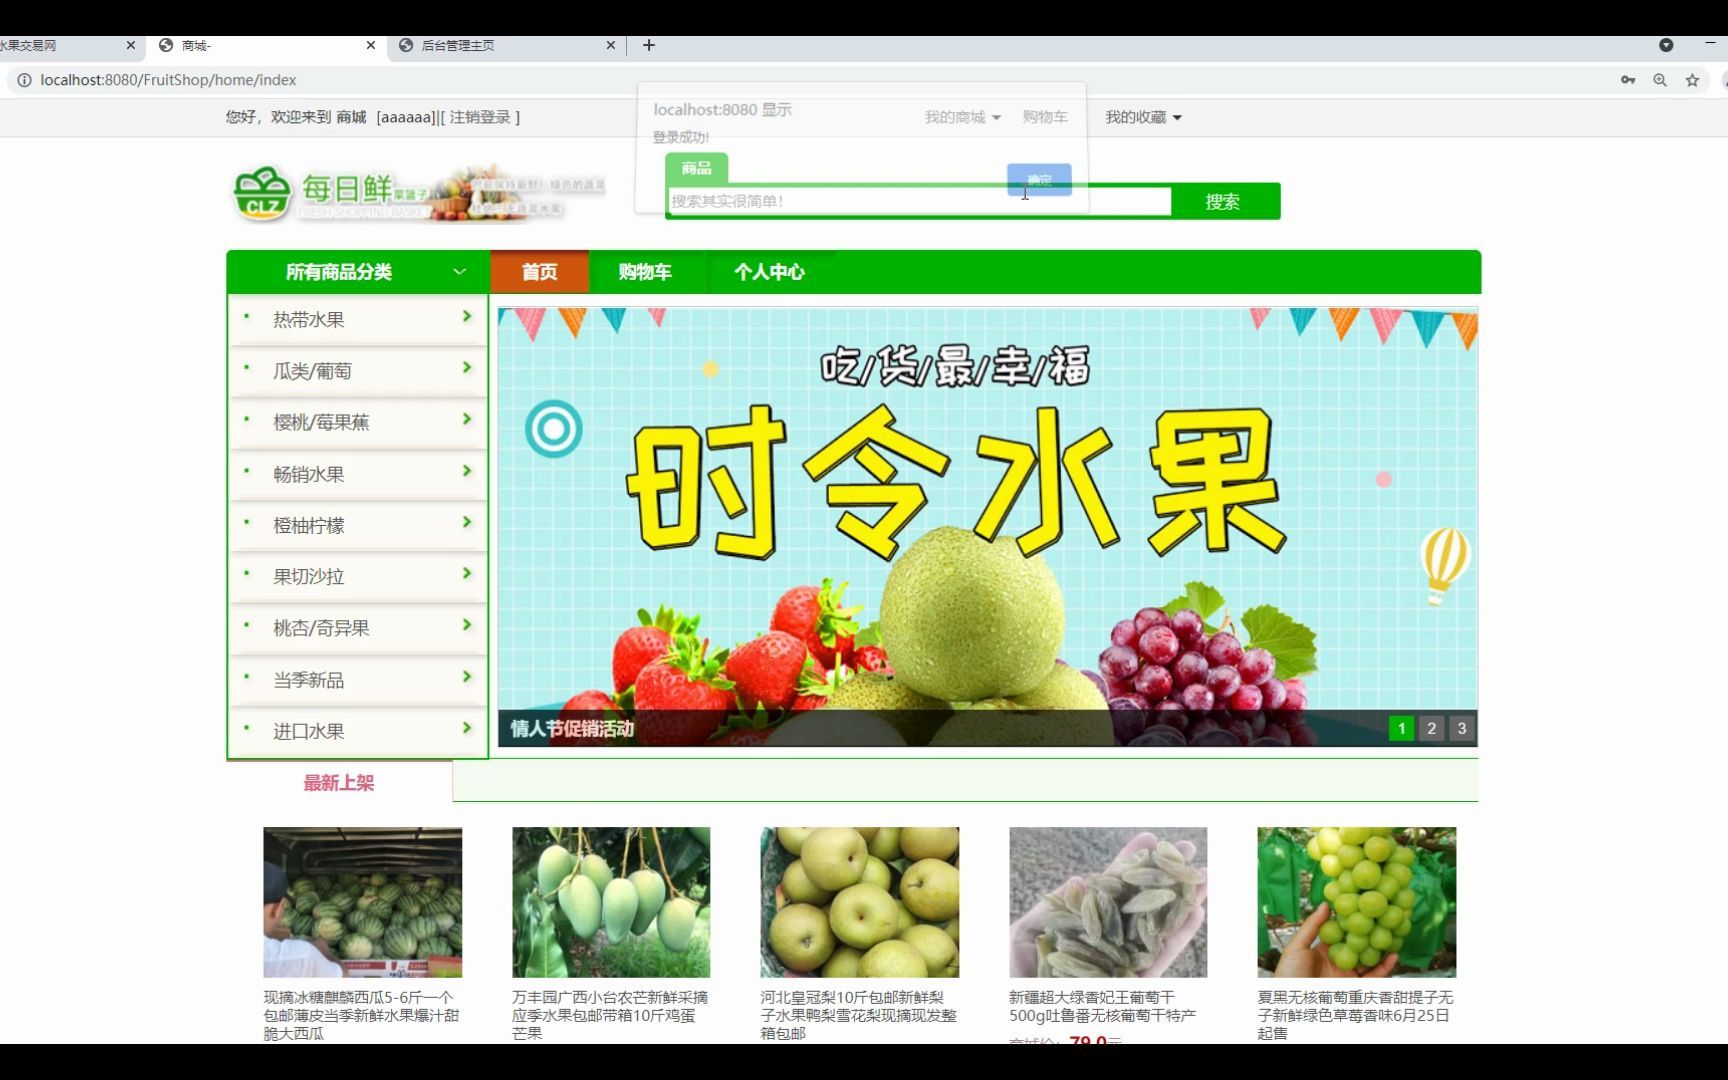
Task: Open the 万丰园广西小台农芒 product title
Action: 610,1015
